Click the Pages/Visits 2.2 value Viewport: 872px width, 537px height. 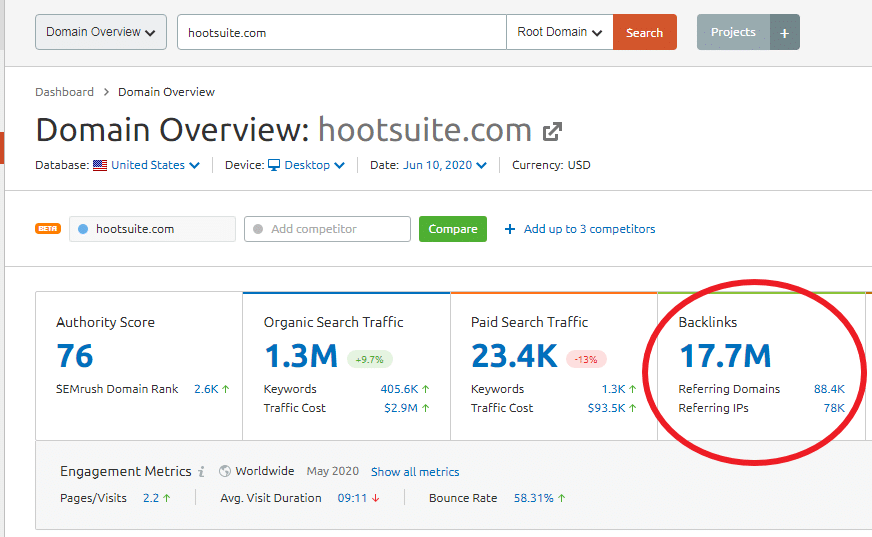[x=151, y=498]
